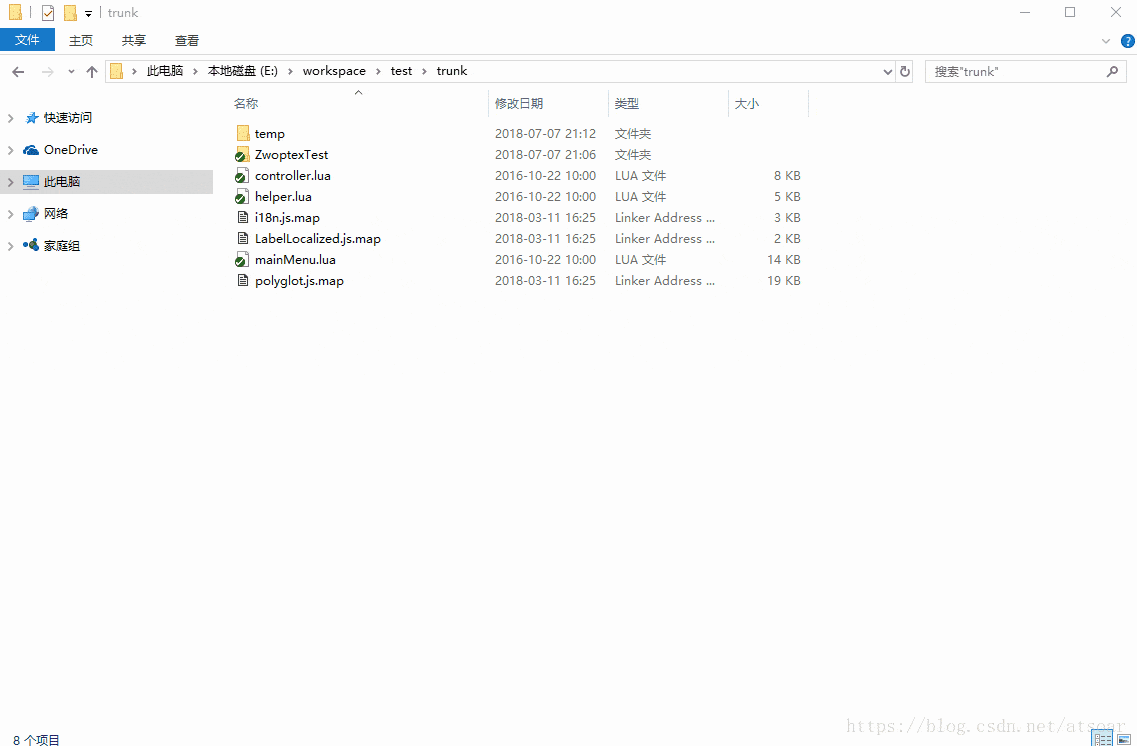Switch to details view icon
This screenshot has width=1137, height=746.
pos(1102,739)
